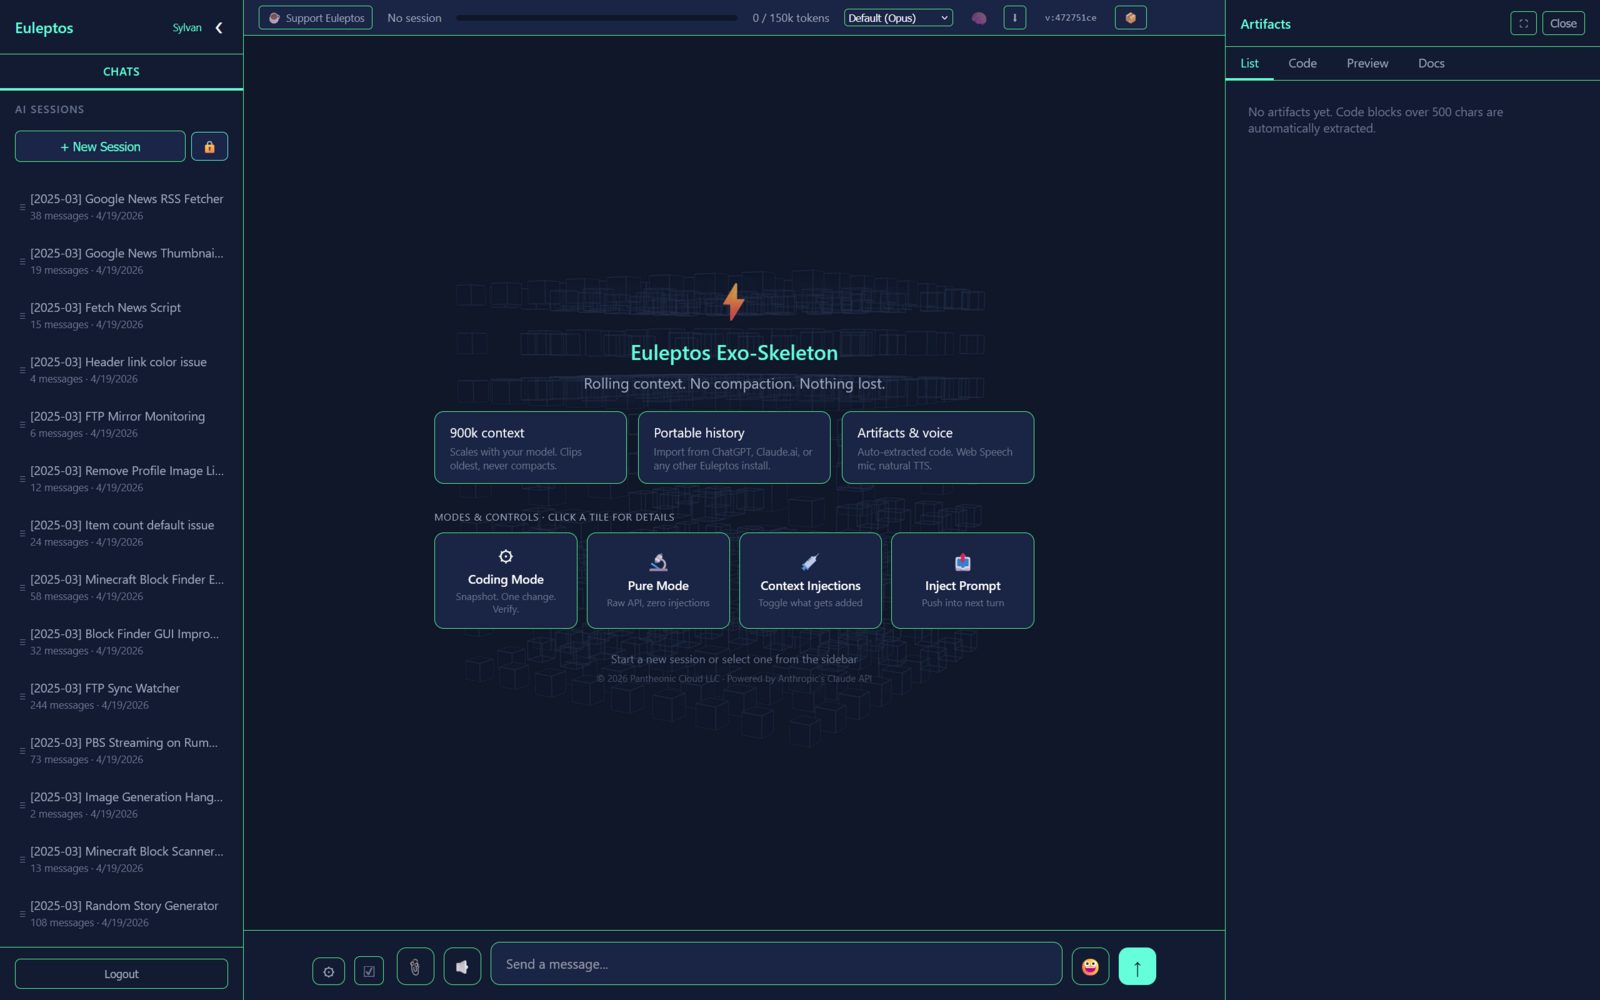1600x1000 pixels.
Task: Open session Header link color issue
Action: [x=121, y=370]
